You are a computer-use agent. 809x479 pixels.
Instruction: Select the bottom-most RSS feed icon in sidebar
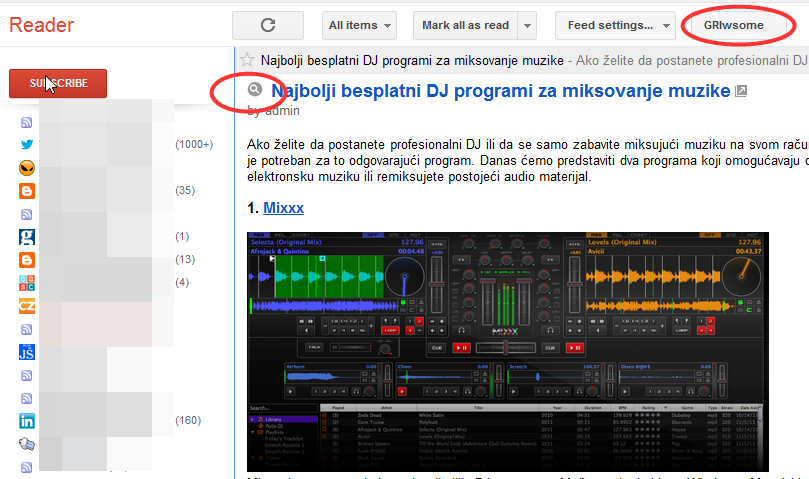pos(27,468)
